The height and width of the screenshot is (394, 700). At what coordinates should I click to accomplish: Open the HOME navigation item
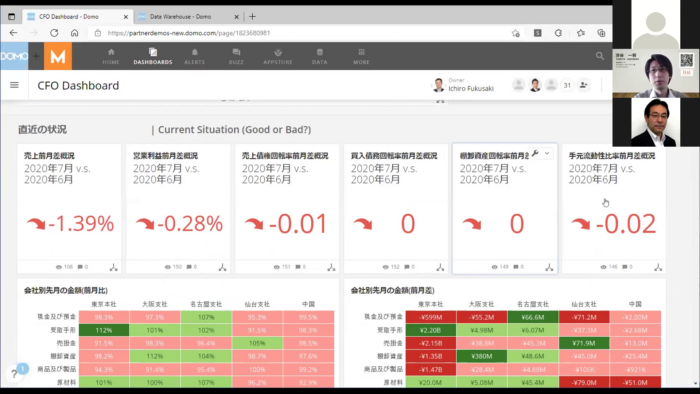point(111,57)
